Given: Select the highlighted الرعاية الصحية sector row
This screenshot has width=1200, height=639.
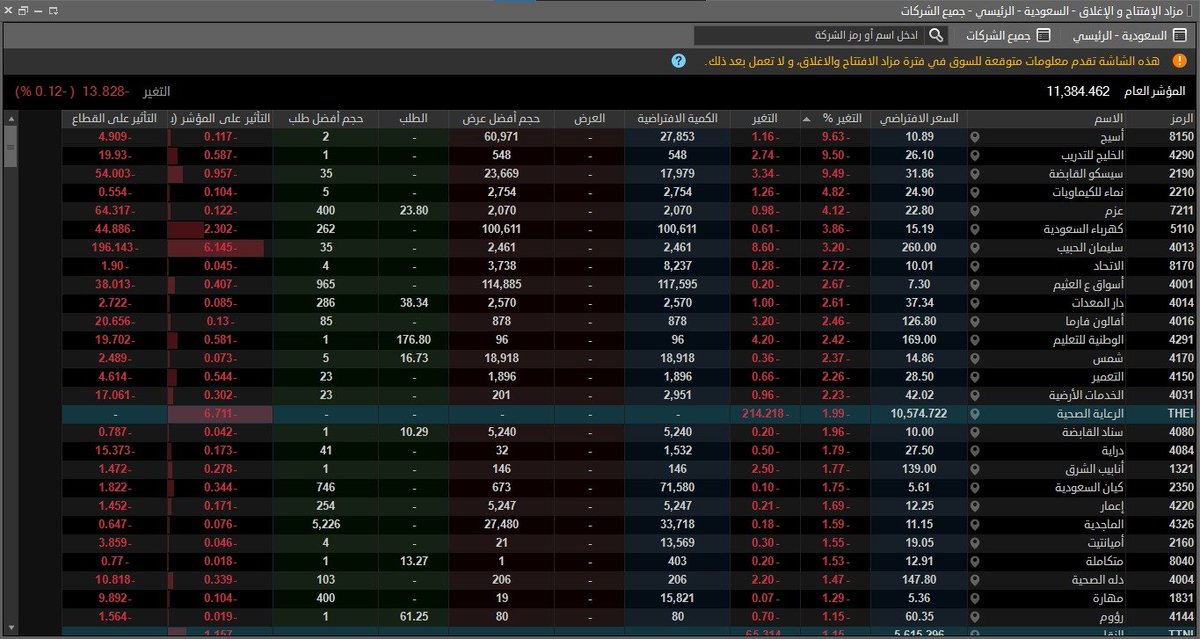Looking at the screenshot, I should 628,412.
